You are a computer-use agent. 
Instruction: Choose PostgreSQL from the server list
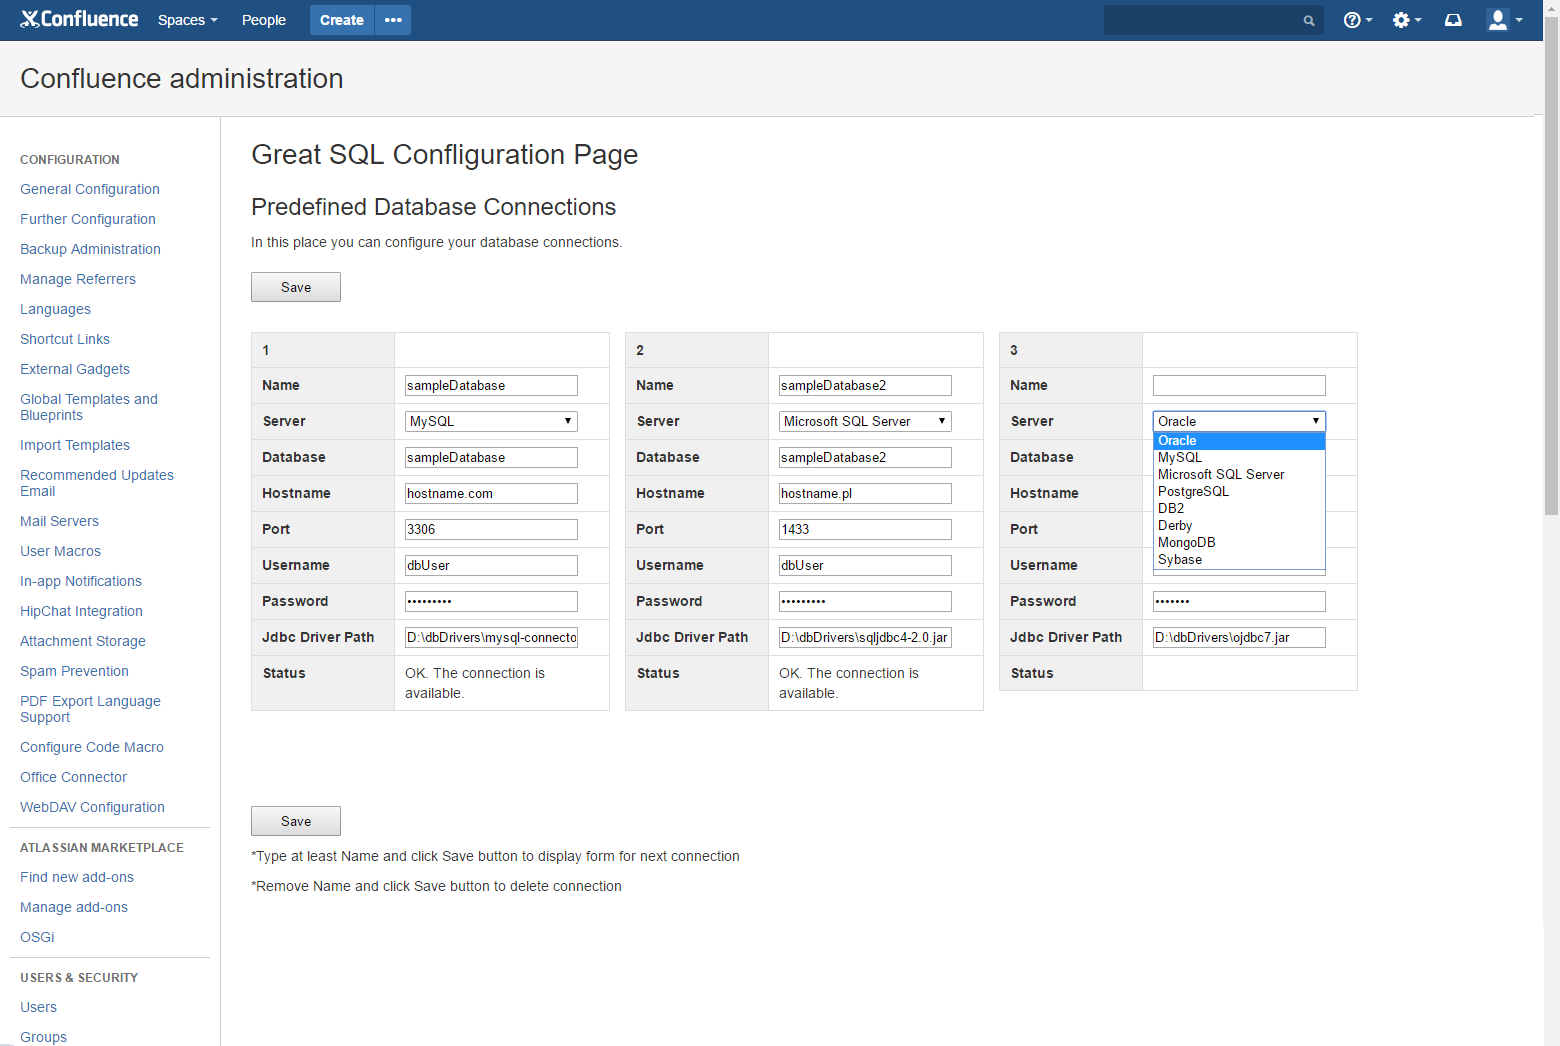click(1239, 492)
